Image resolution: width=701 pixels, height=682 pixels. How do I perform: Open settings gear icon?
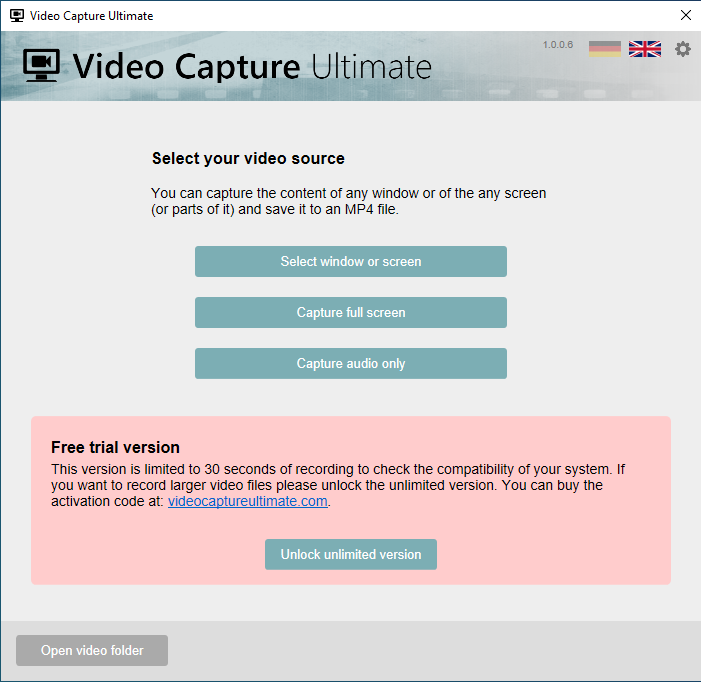683,49
